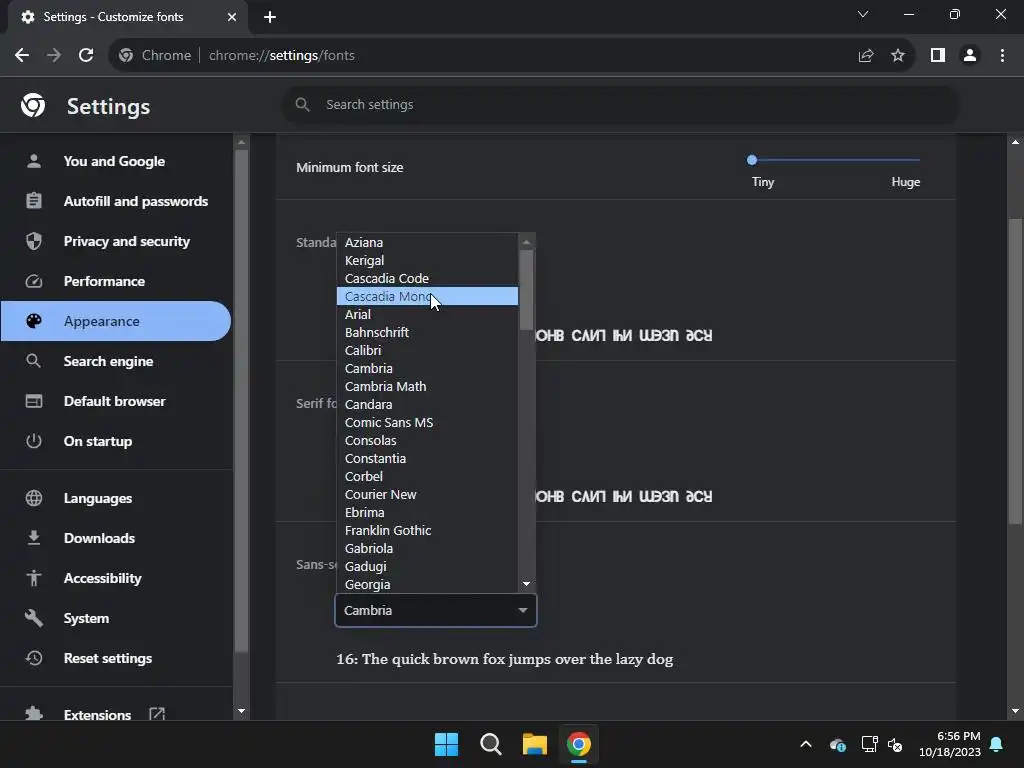
Task: Click font list scroll-down arrow
Action: click(526, 584)
